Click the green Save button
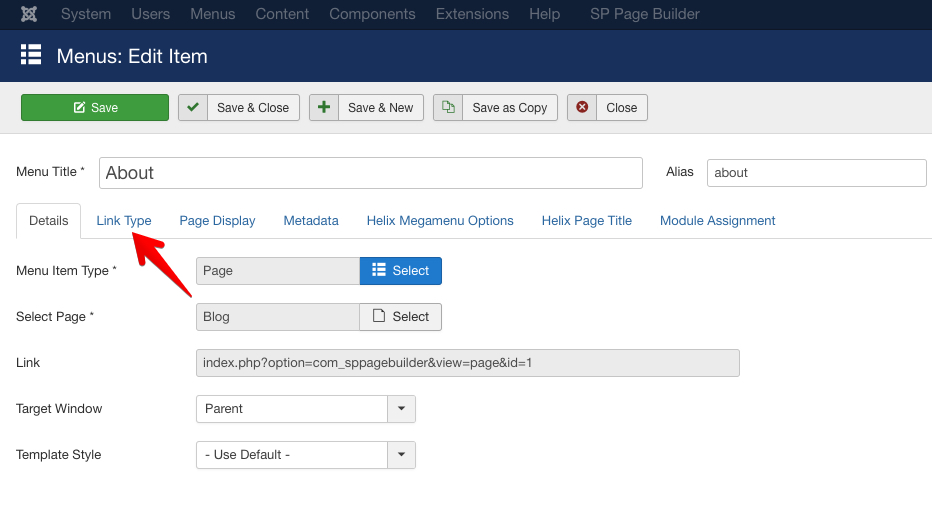 95,108
